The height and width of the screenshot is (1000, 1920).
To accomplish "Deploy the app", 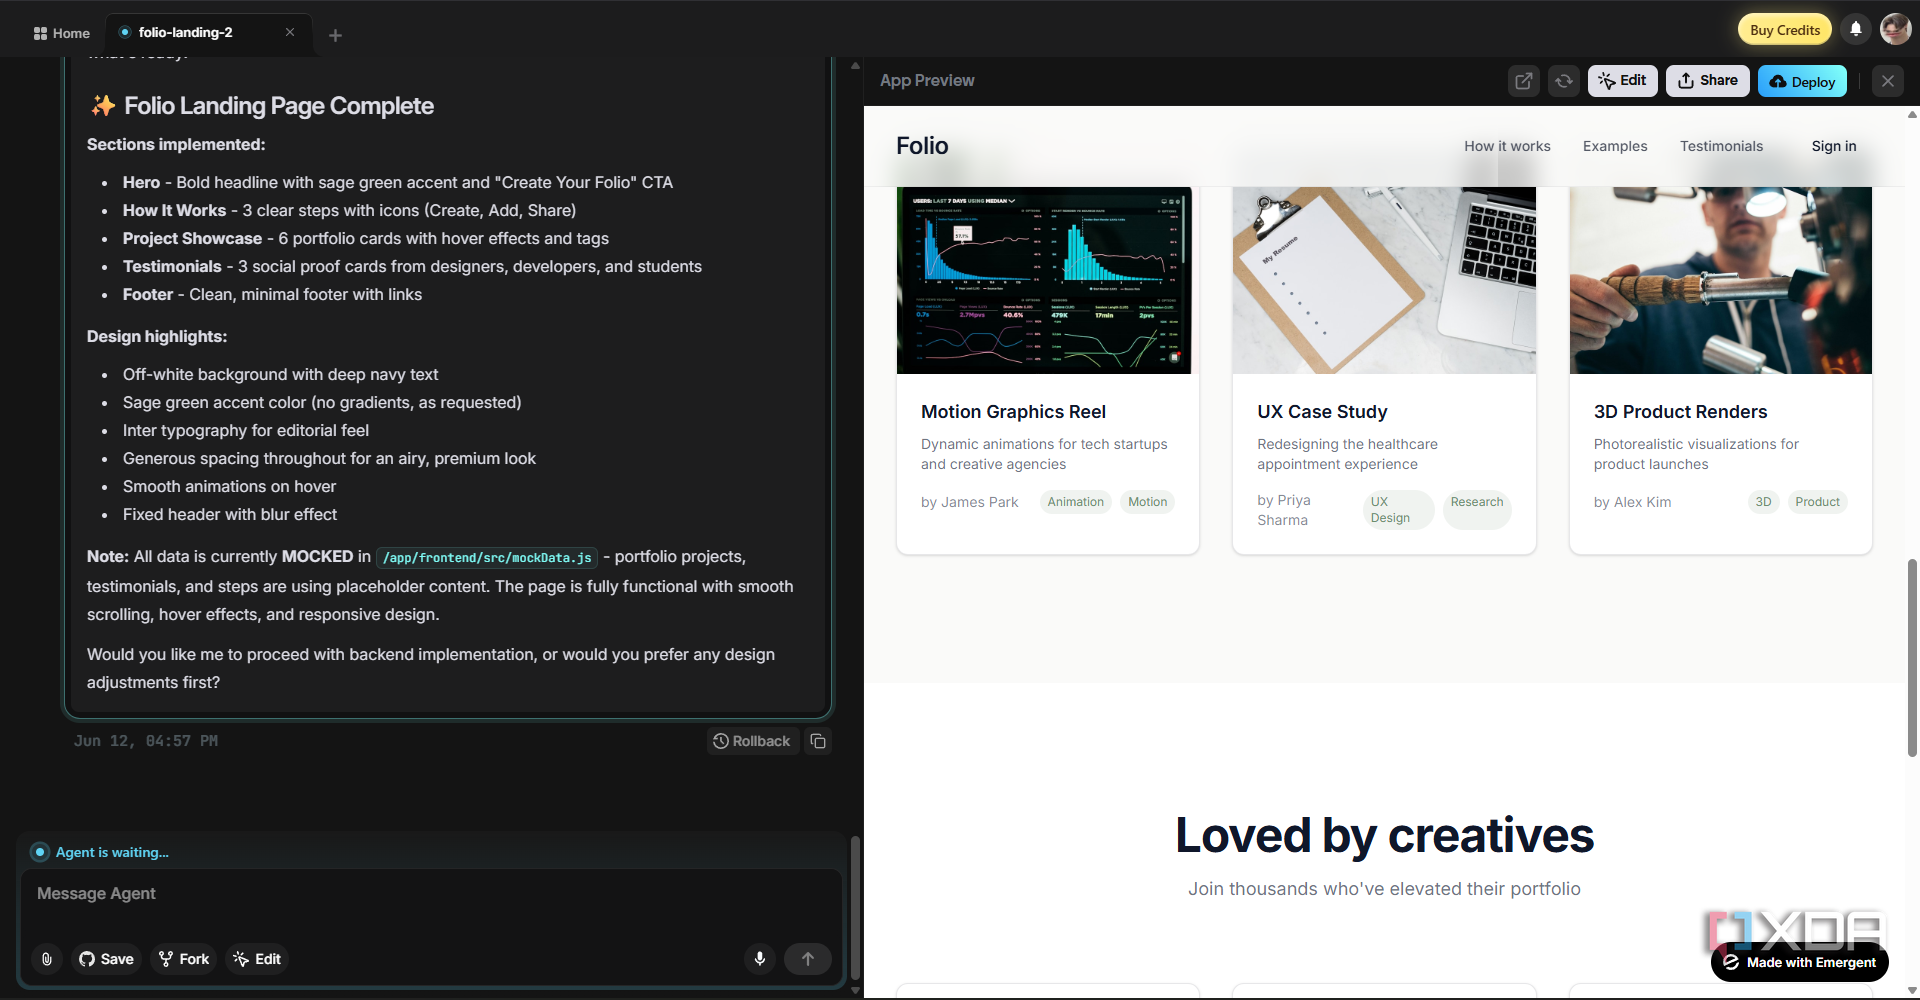I will tap(1802, 81).
